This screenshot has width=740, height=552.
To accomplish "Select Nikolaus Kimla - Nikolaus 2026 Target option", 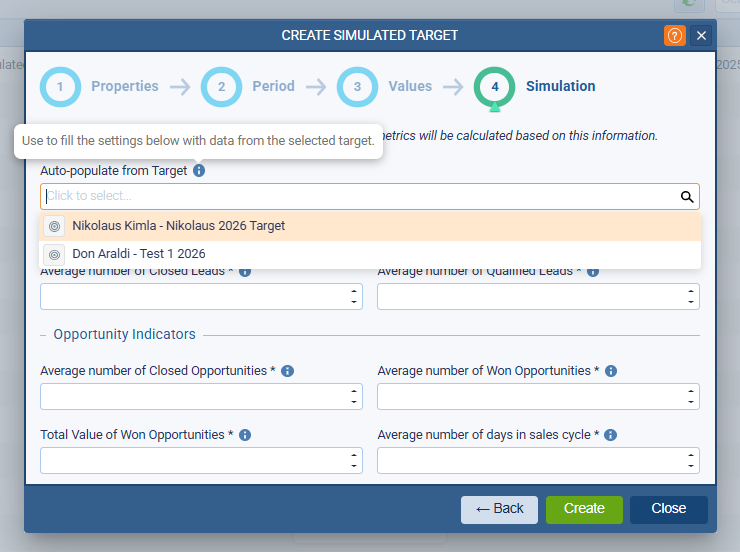I will (178, 226).
